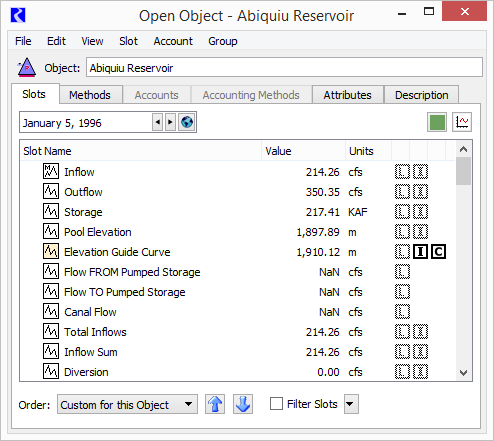The height and width of the screenshot is (441, 494).
Task: Switch to the Methods tab
Action: tap(90, 95)
